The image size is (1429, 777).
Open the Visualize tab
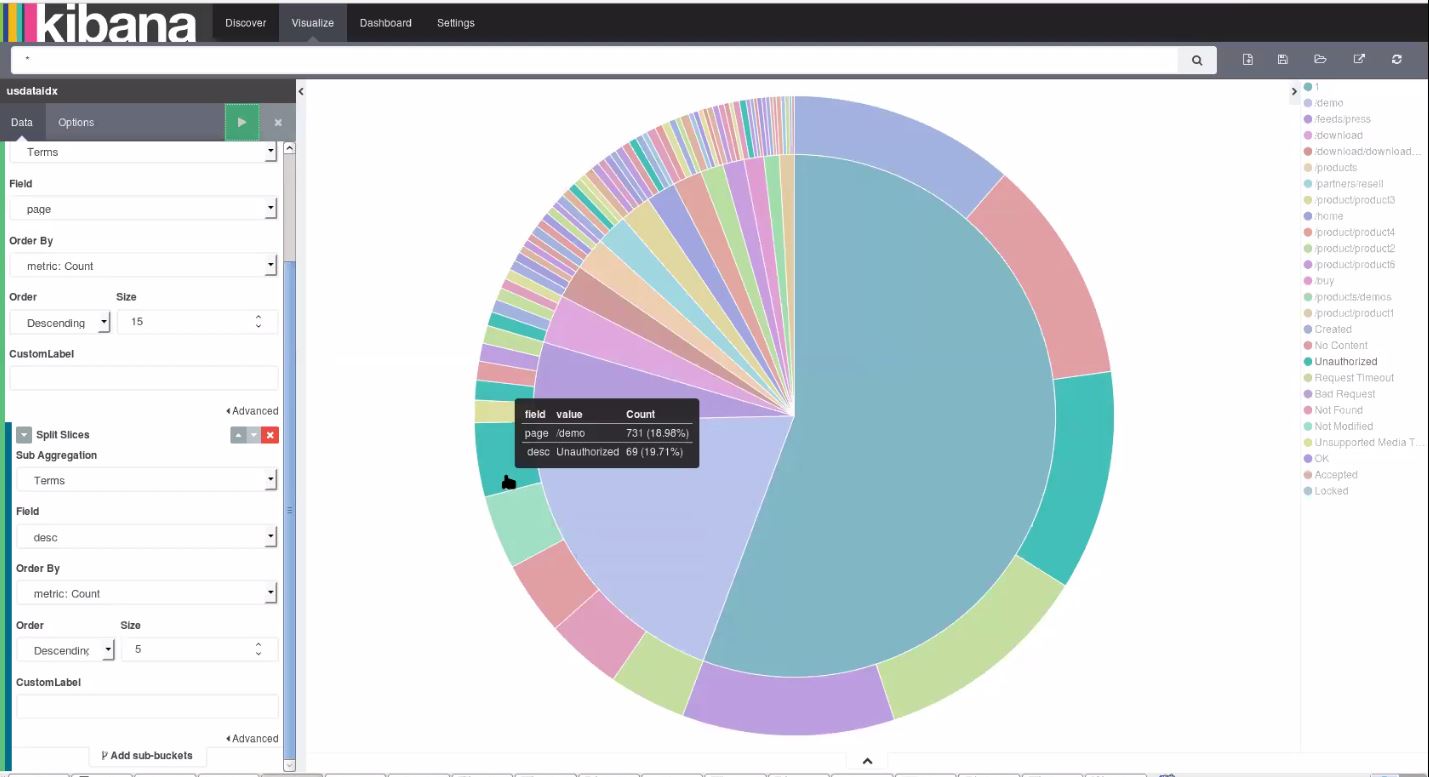coord(313,23)
